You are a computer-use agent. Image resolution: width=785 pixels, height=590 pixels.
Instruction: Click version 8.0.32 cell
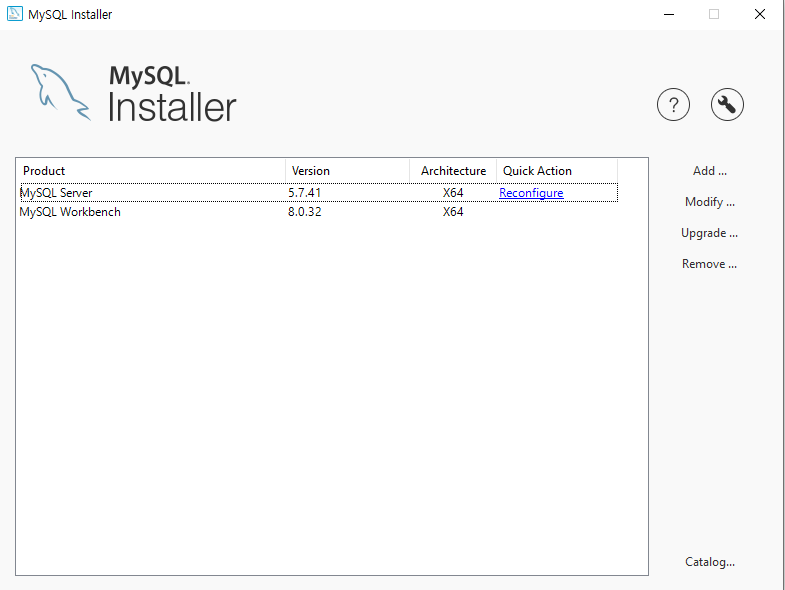(x=304, y=212)
